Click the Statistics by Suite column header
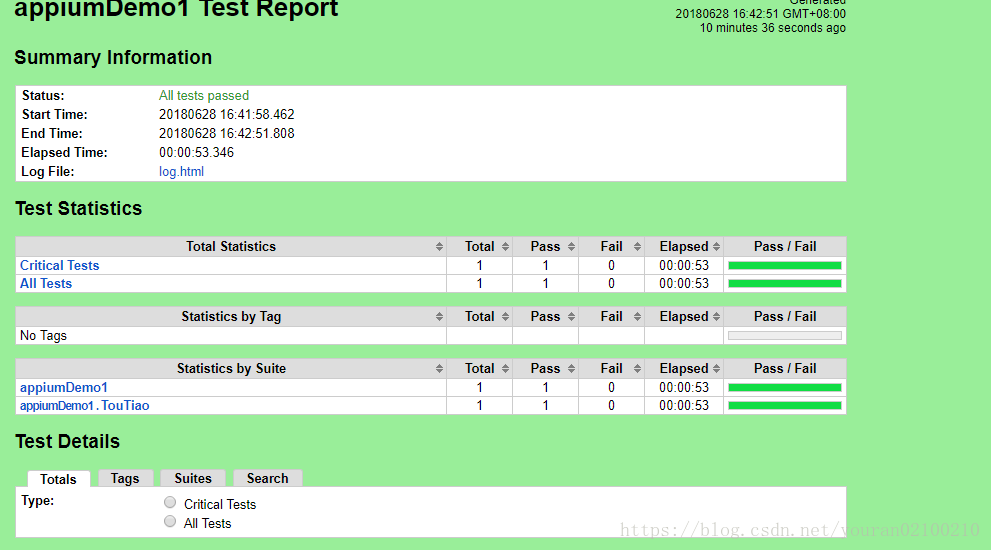The height and width of the screenshot is (550, 991). pyautogui.click(x=231, y=369)
